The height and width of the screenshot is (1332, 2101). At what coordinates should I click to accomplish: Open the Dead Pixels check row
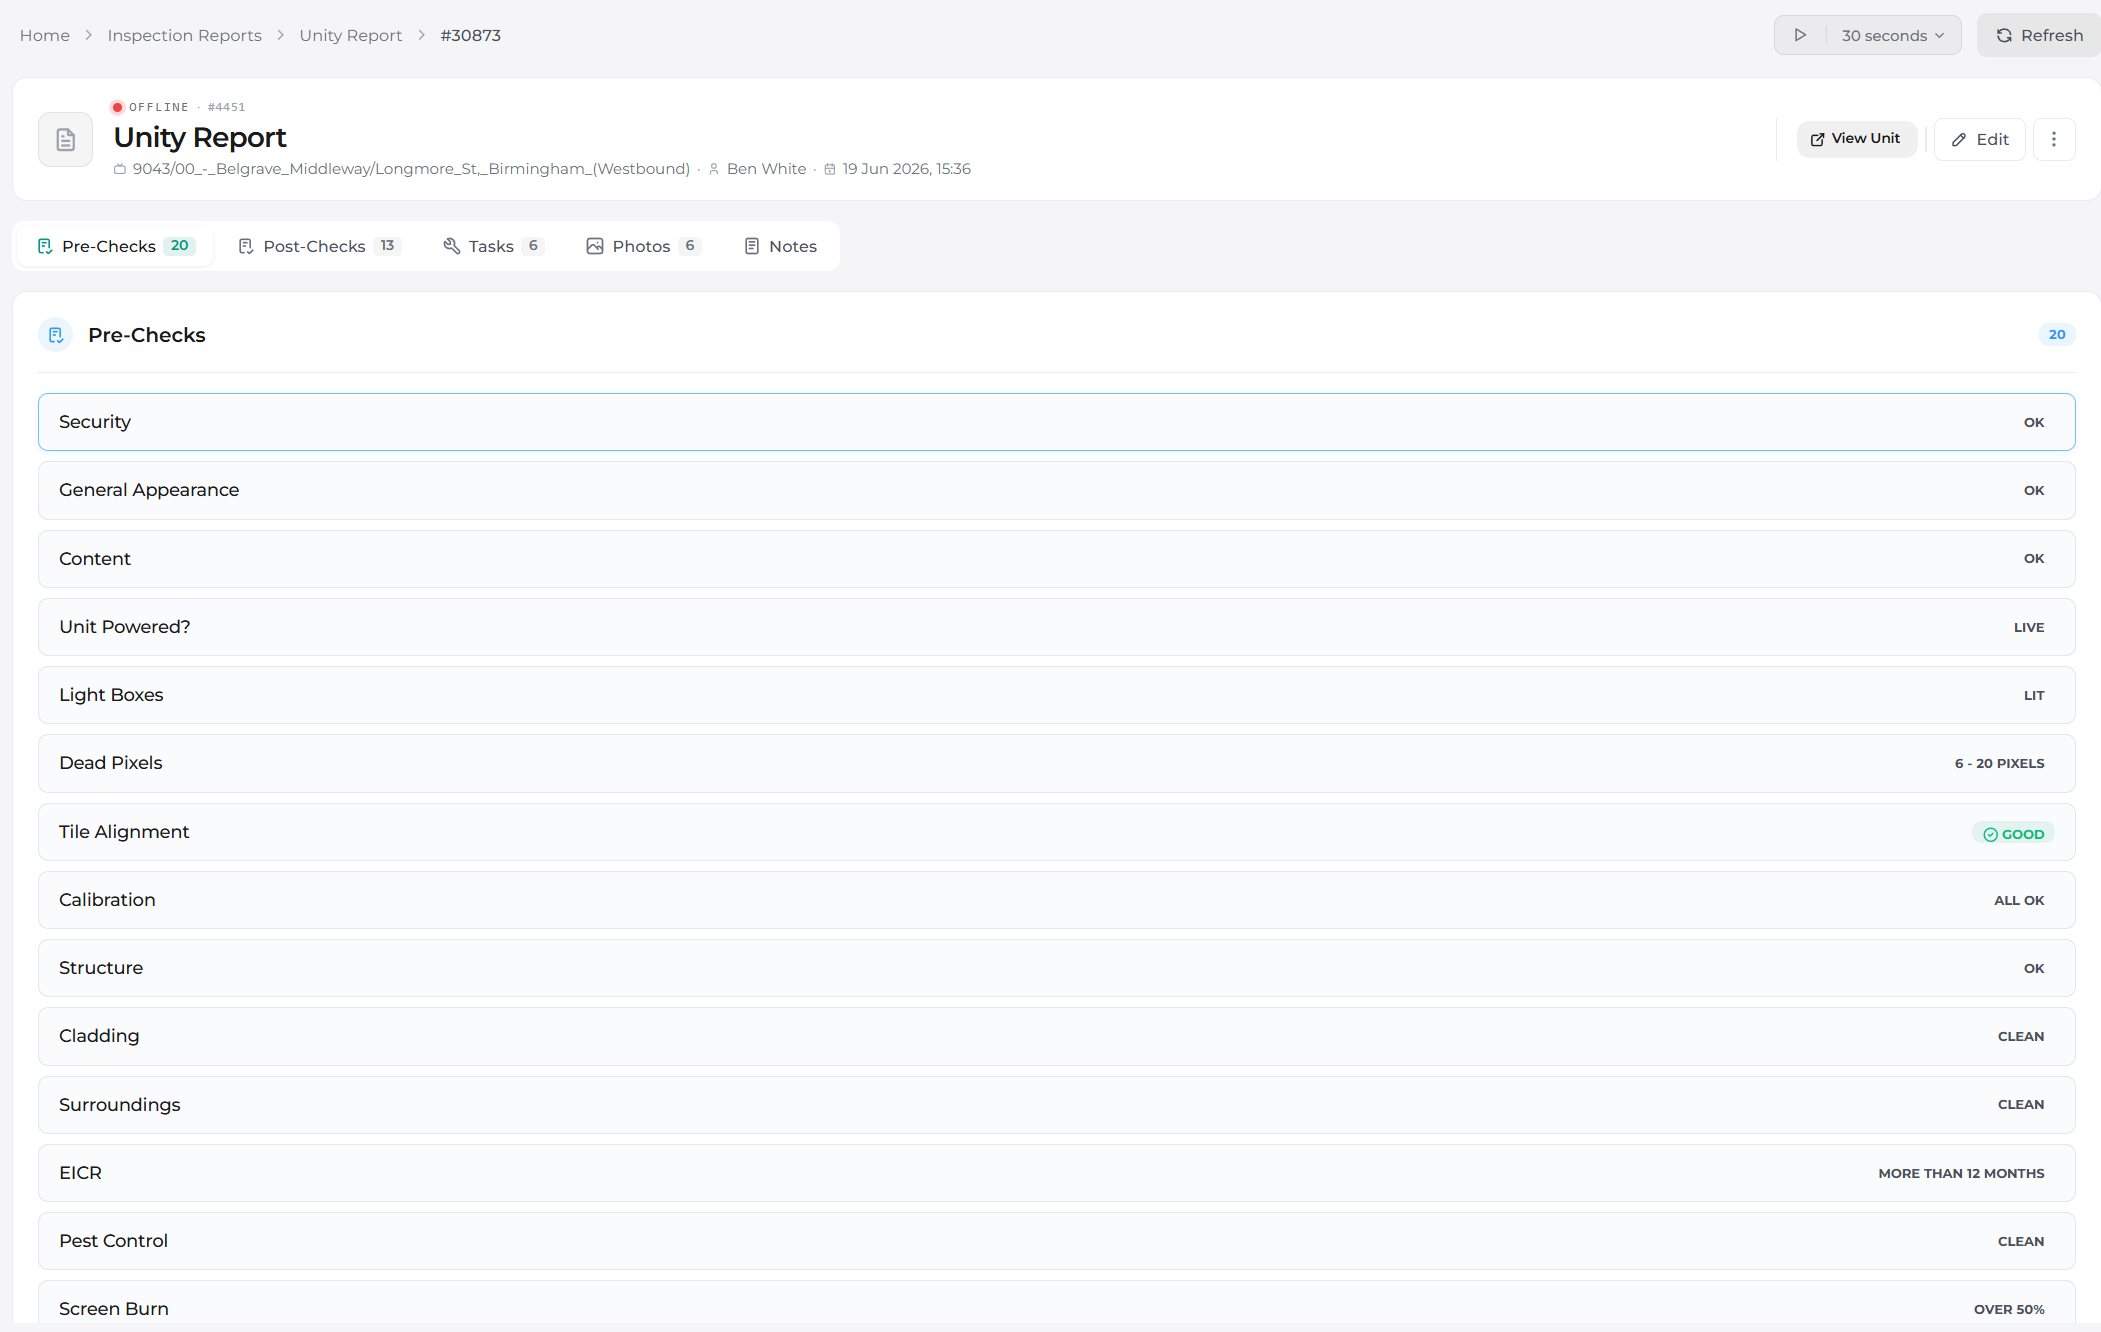(x=1057, y=764)
